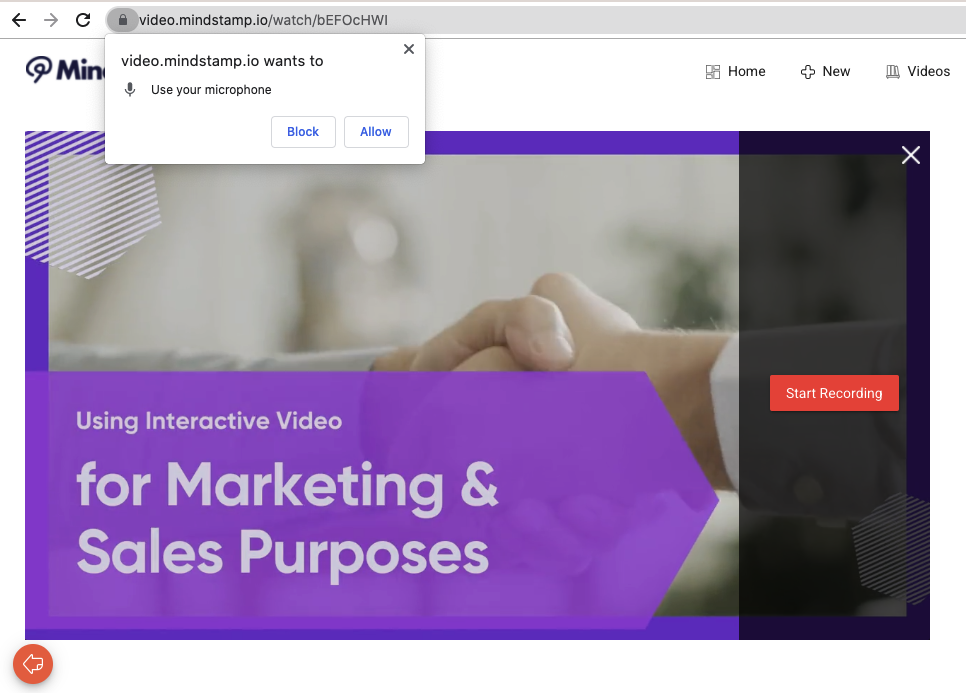
Task: Click the browser back arrow
Action: click(19, 20)
